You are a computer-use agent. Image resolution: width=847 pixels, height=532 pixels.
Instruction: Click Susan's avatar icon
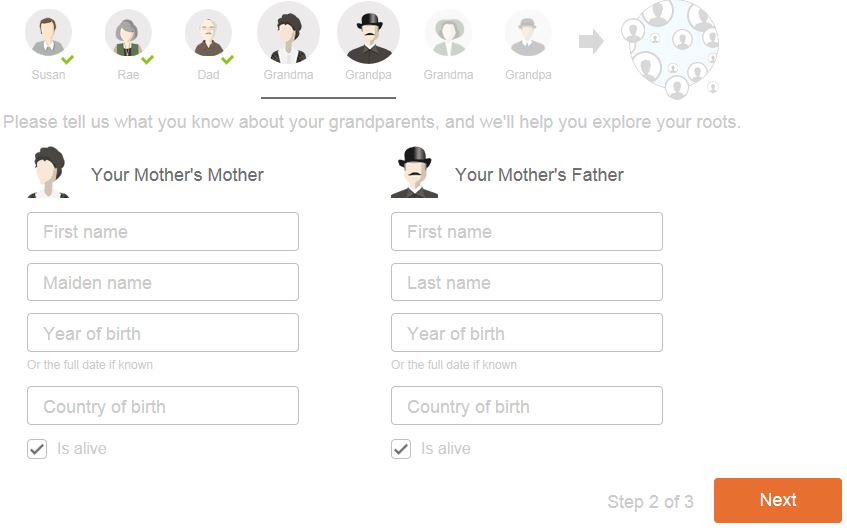point(48,34)
